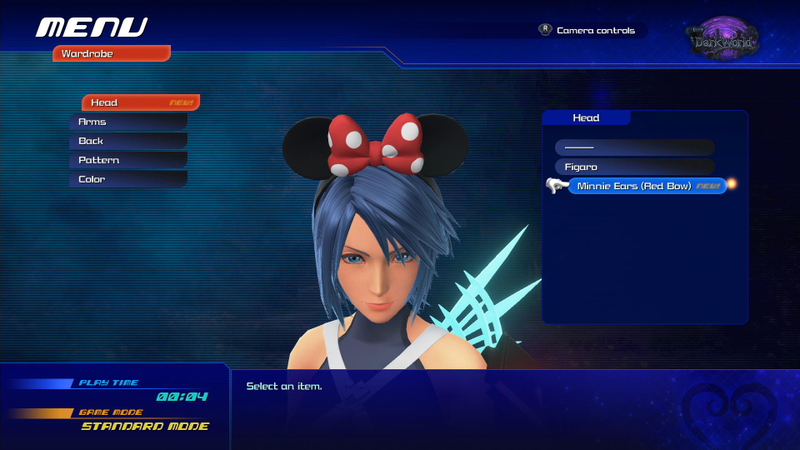The width and height of the screenshot is (800, 450).
Task: Click the STANDARD MODE text
Action: [x=145, y=426]
